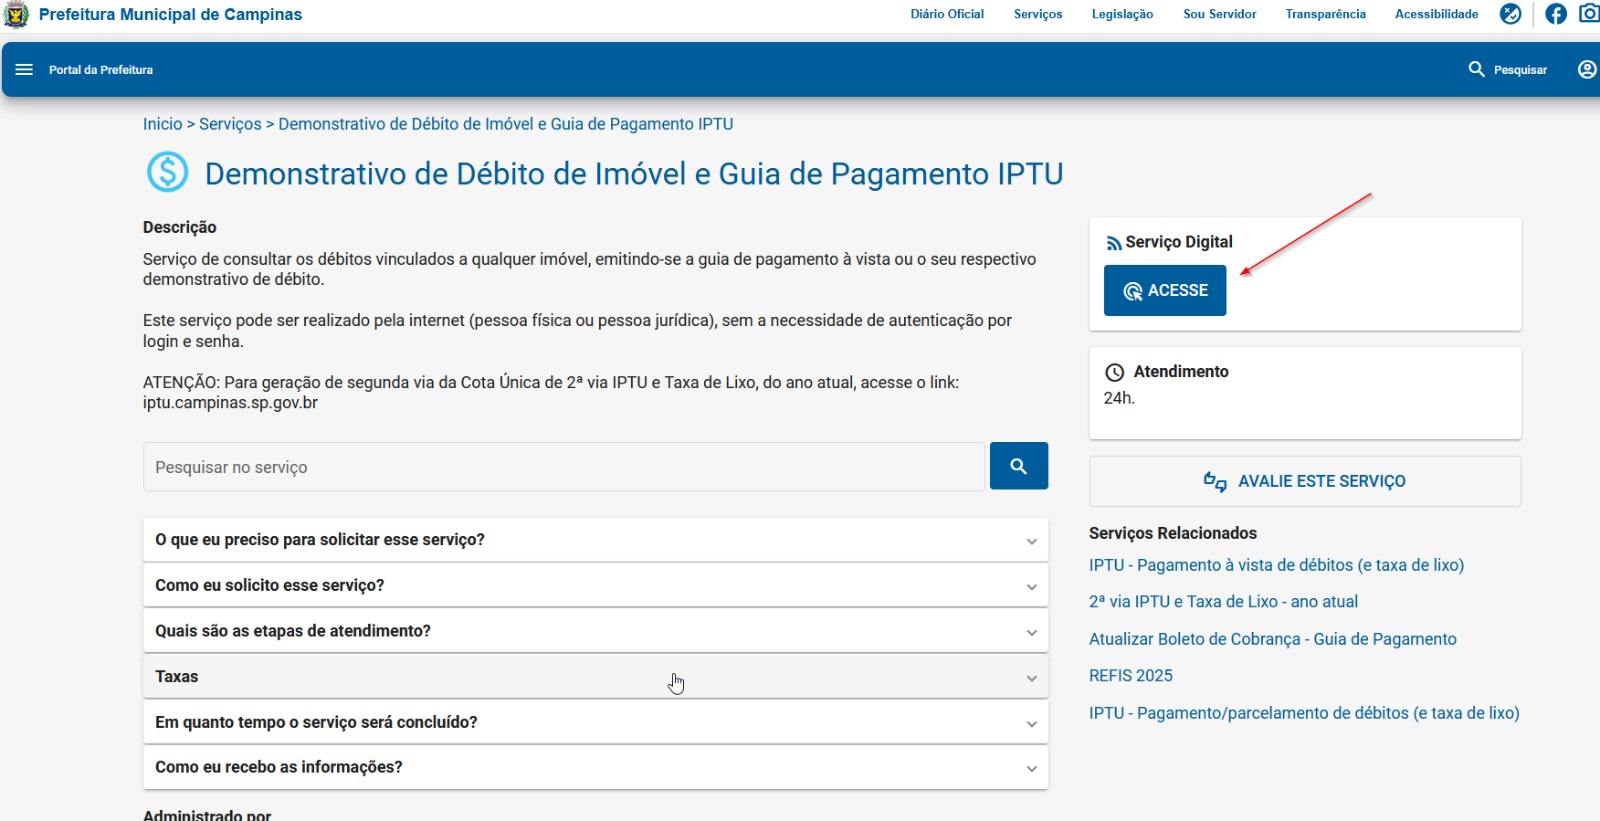Click the ACESSE button under Serviço Digital
1600x821 pixels.
(x=1164, y=291)
